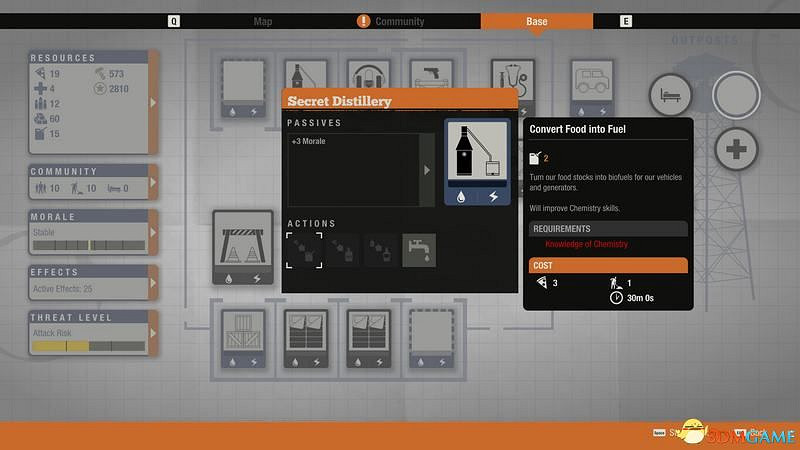
Task: Switch to the Community tab
Action: click(x=399, y=21)
